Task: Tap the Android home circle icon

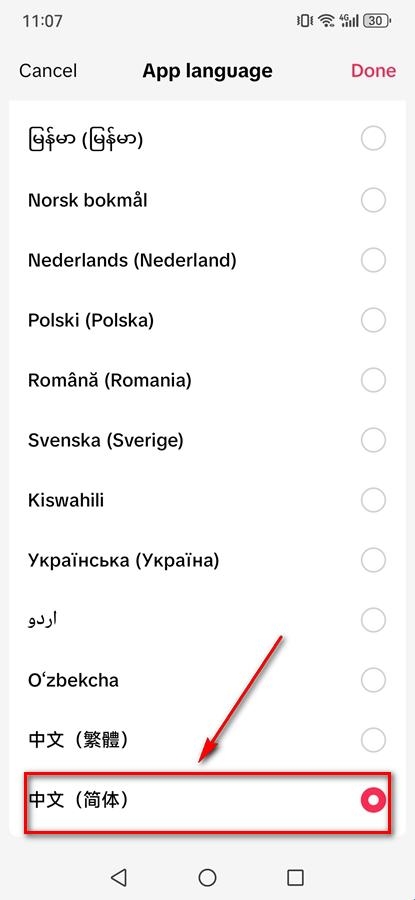Action: point(207,877)
